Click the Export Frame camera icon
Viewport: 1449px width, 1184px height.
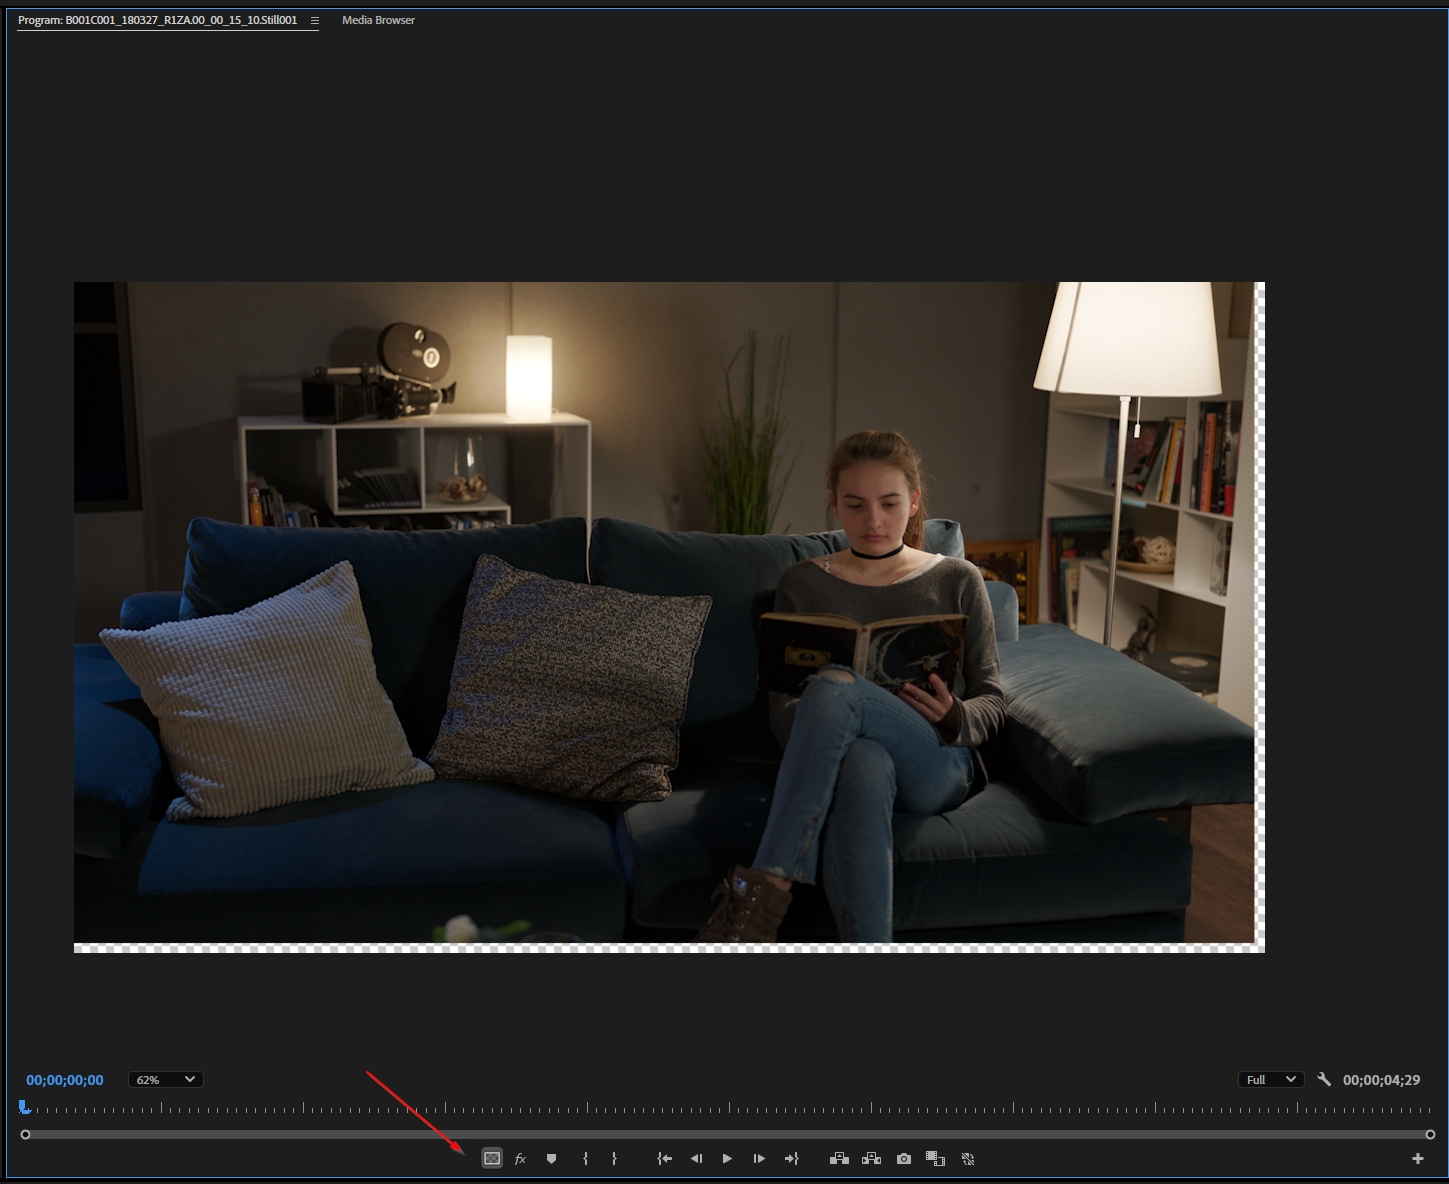point(904,1158)
